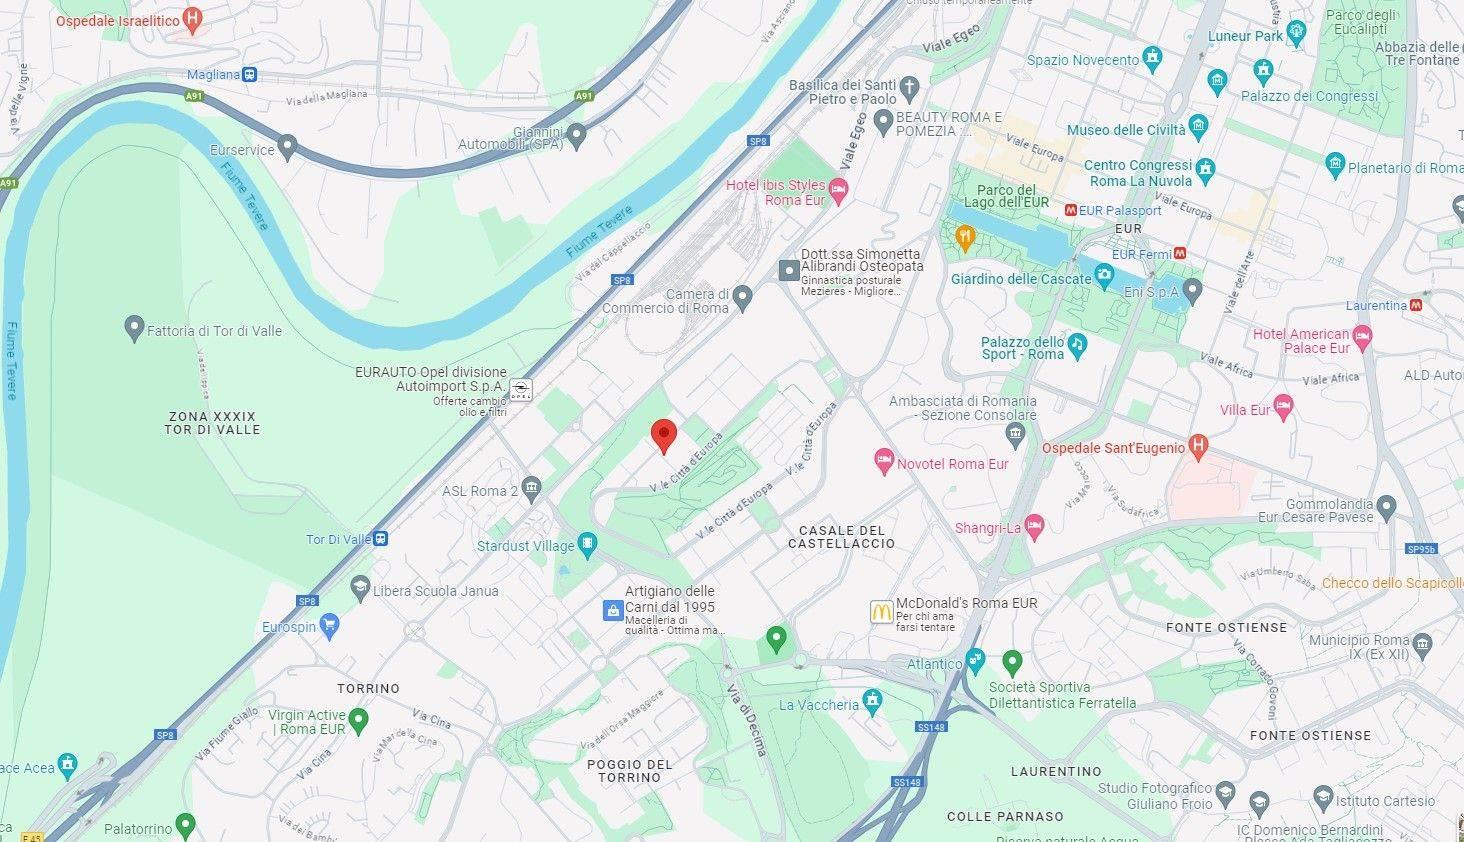
Task: Select the Novotel Roma Eur hotel pin
Action: [x=883, y=461]
